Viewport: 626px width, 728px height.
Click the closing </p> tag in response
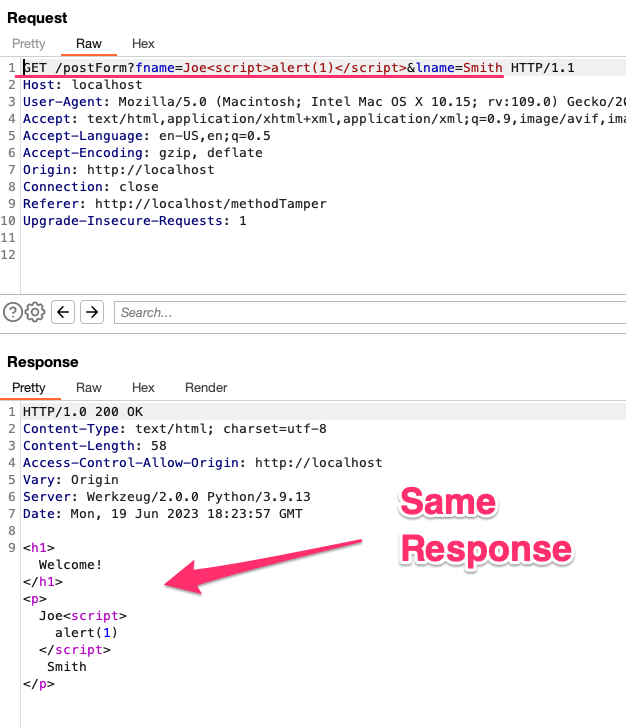pos(39,684)
